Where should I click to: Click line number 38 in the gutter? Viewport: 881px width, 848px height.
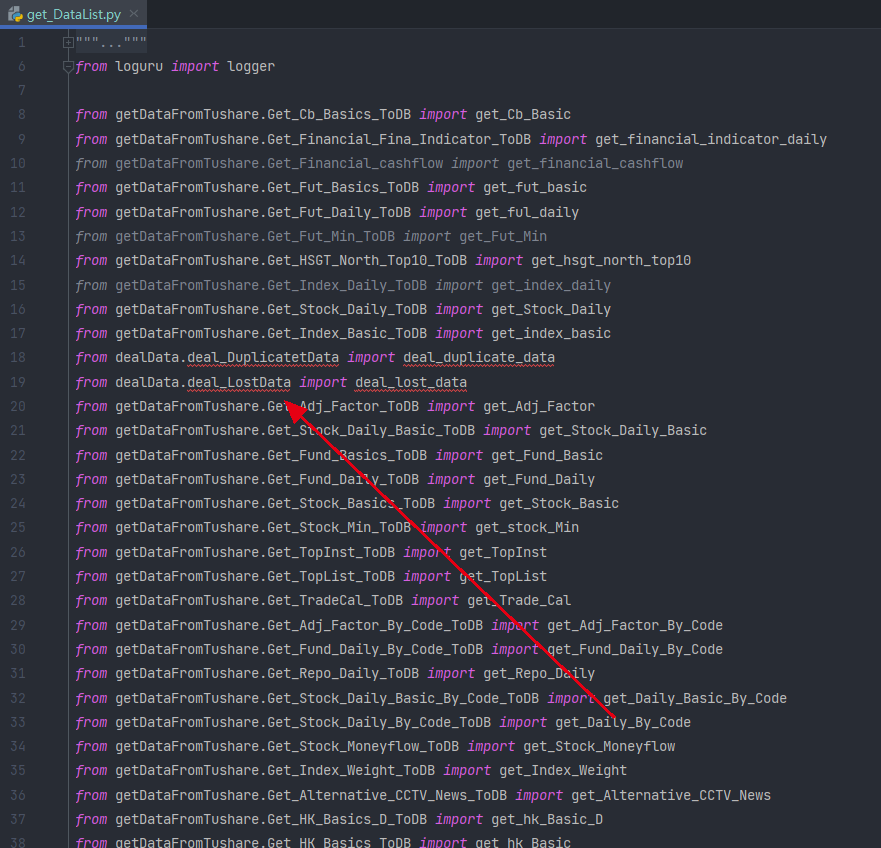21,843
